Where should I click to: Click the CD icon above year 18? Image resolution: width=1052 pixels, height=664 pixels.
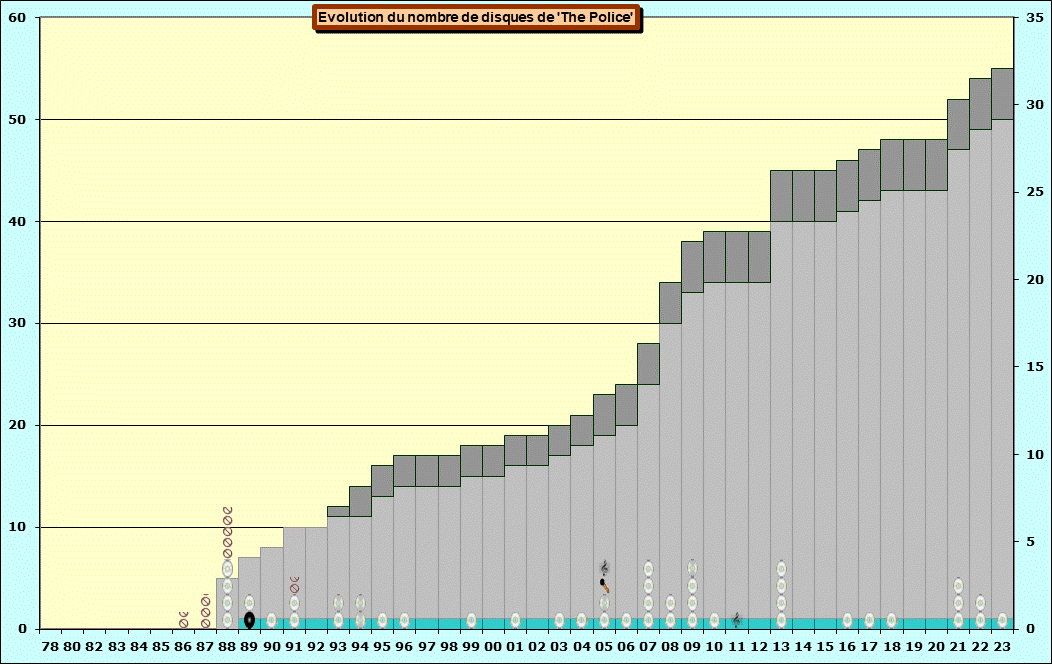(892, 620)
